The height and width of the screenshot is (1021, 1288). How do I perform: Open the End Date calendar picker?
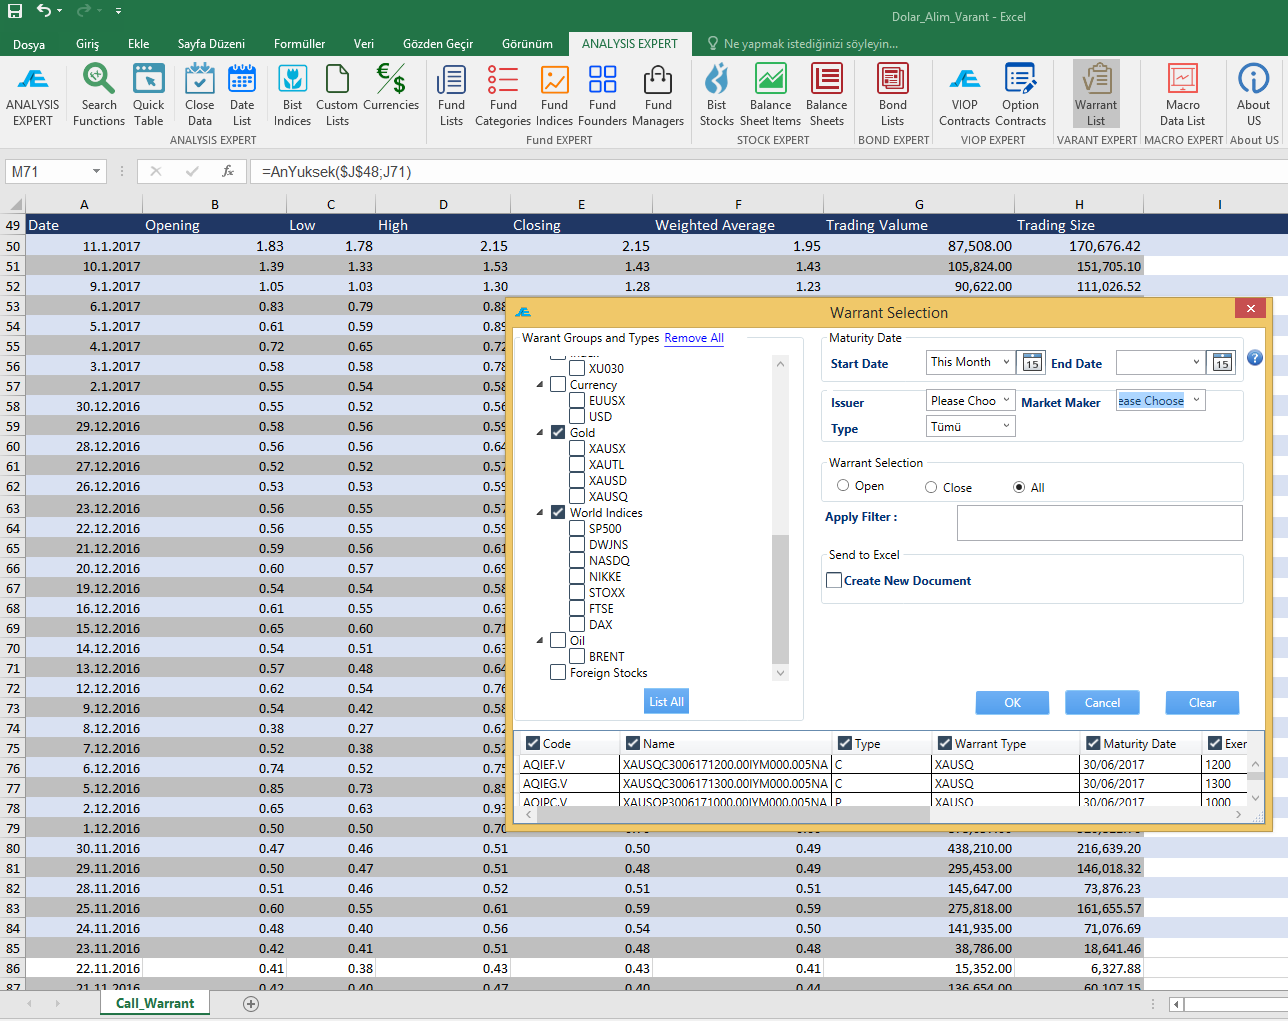point(1221,362)
